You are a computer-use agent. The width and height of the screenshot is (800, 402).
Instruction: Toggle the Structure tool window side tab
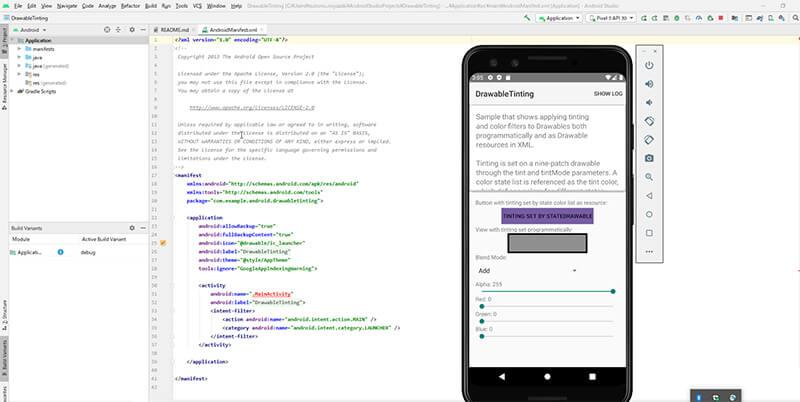click(x=4, y=316)
